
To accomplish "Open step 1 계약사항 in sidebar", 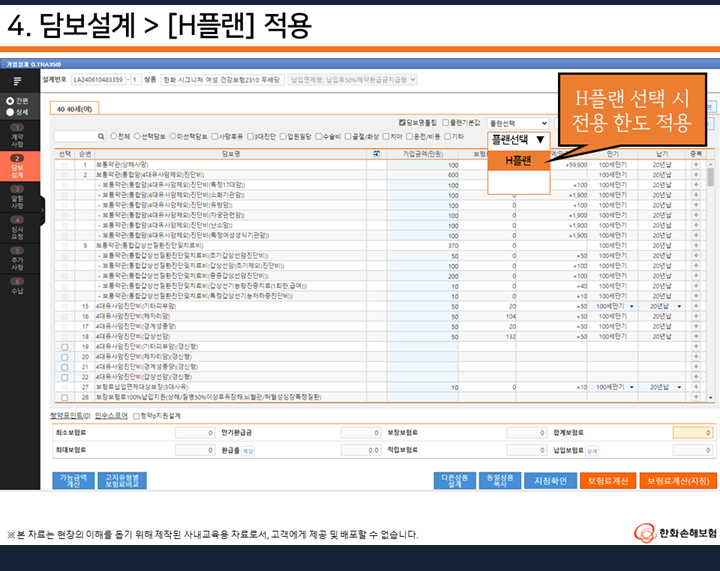I will coord(17,136).
